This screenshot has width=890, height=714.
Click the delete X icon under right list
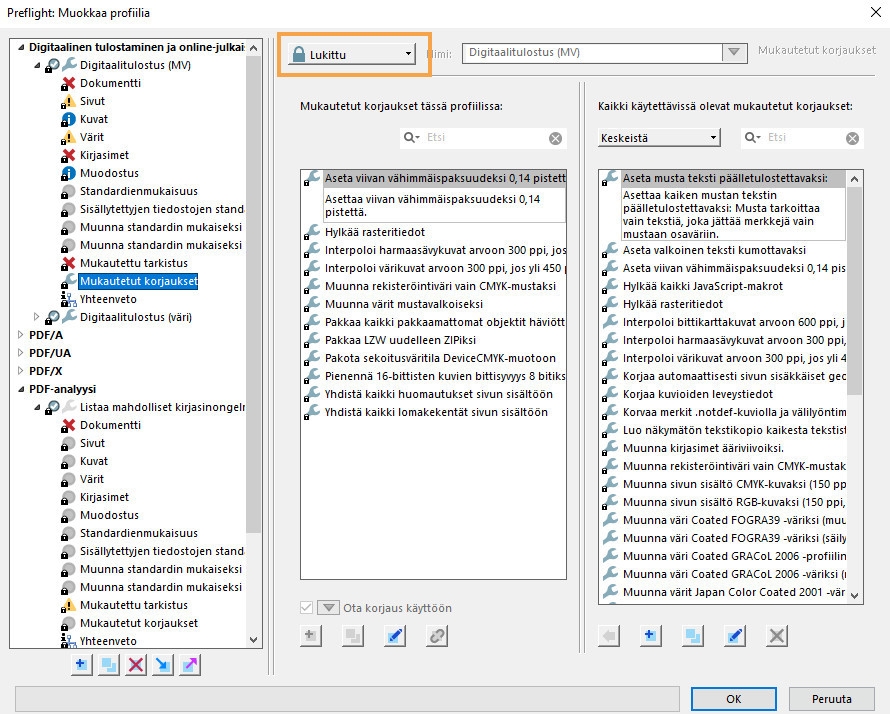pos(777,635)
